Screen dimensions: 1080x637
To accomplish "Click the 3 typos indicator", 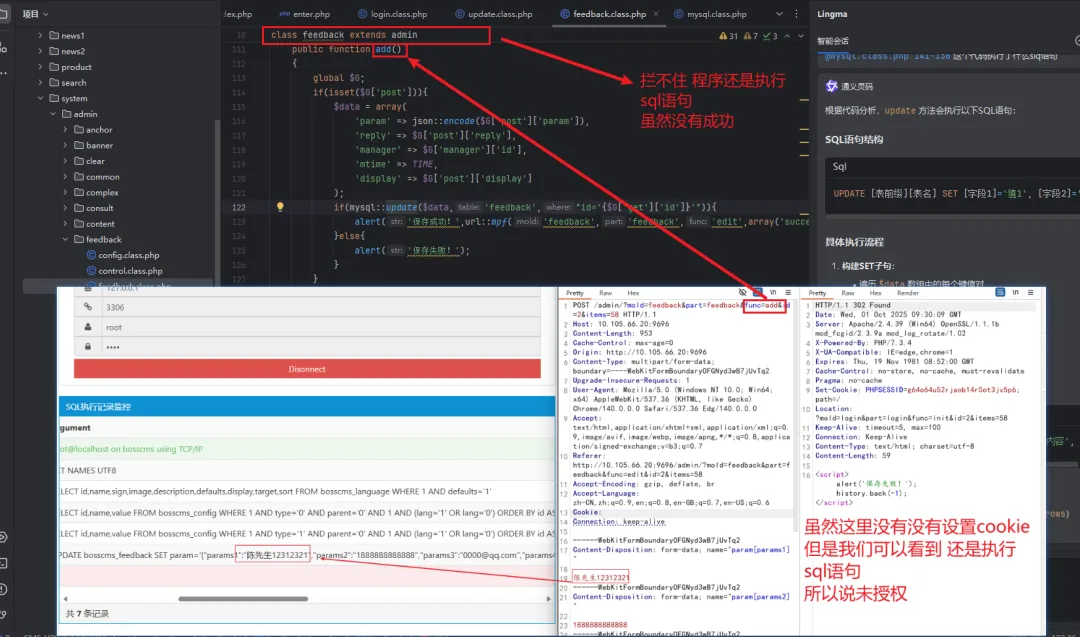I will point(770,36).
